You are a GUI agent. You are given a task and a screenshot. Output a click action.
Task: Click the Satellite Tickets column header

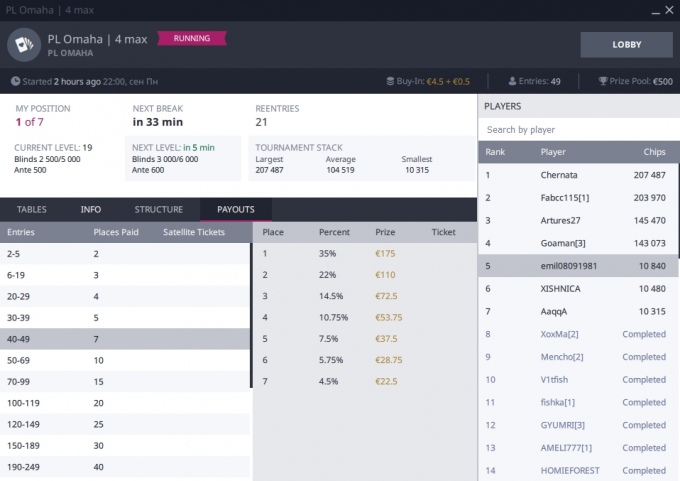194,232
